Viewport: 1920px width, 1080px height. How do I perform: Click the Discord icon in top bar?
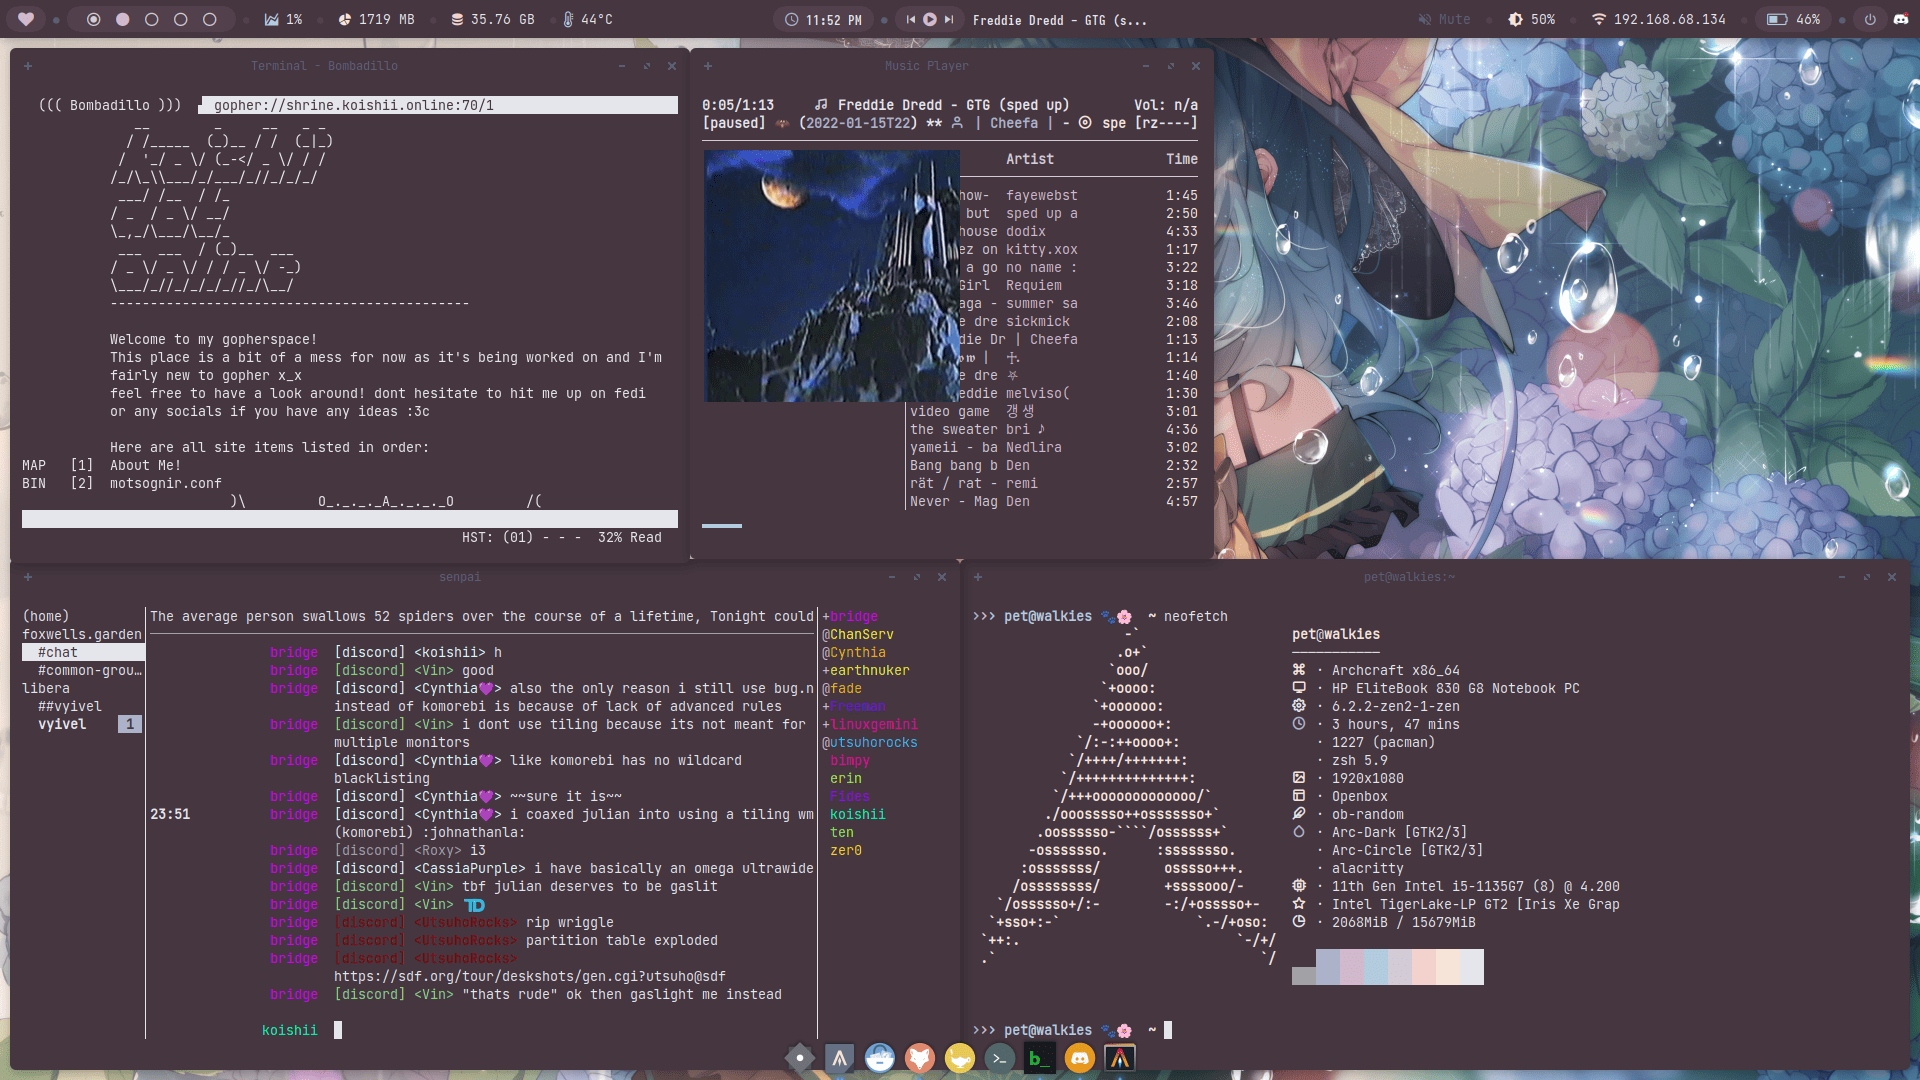[x=1901, y=19]
